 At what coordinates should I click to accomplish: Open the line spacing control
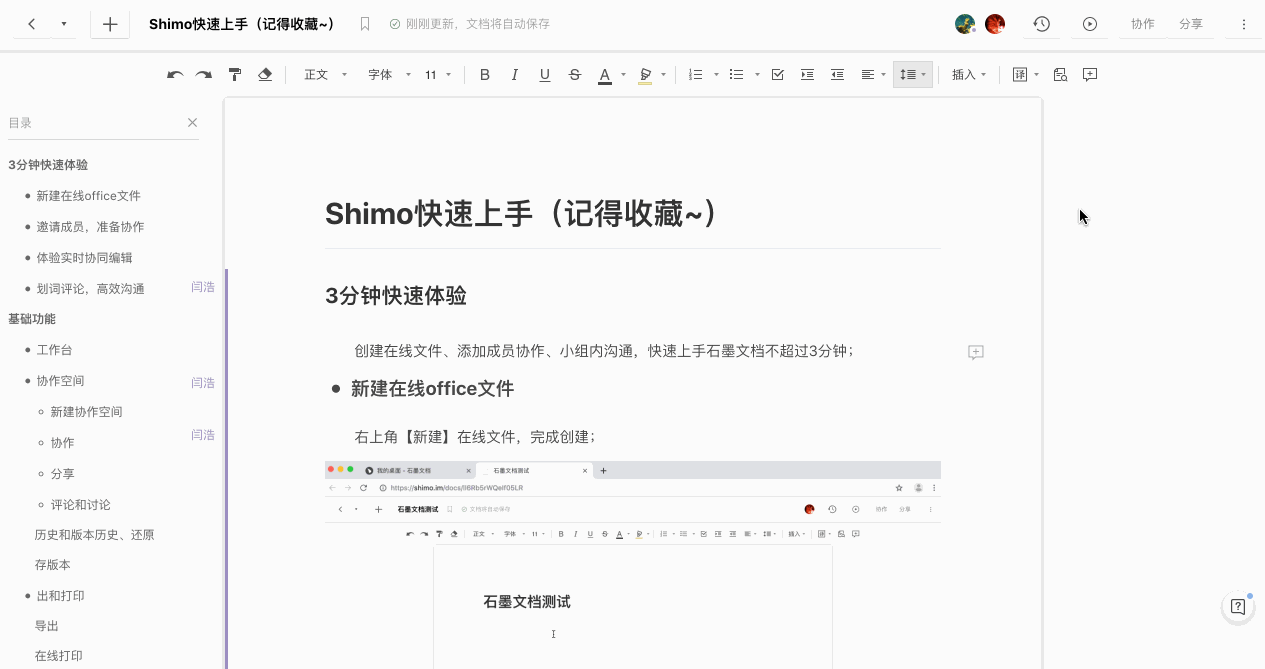coord(913,75)
